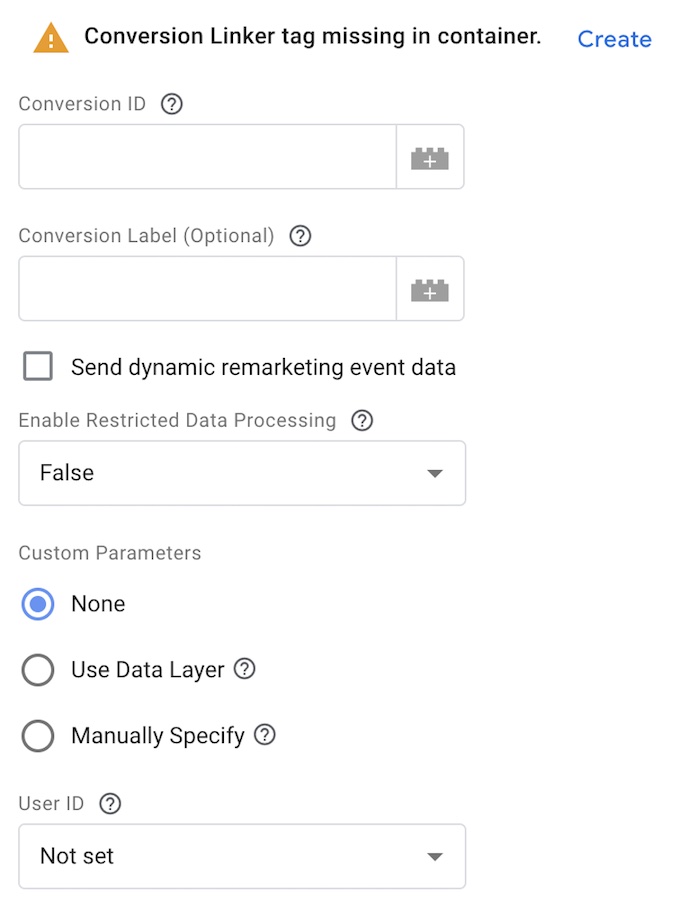Screen dimensions: 679x900
Task: Expand the User ID dropdown showing Not set
Action: tap(241, 856)
